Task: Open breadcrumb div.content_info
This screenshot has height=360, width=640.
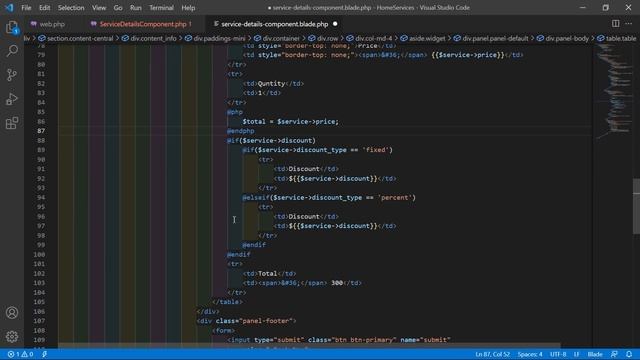Action: tap(153, 38)
